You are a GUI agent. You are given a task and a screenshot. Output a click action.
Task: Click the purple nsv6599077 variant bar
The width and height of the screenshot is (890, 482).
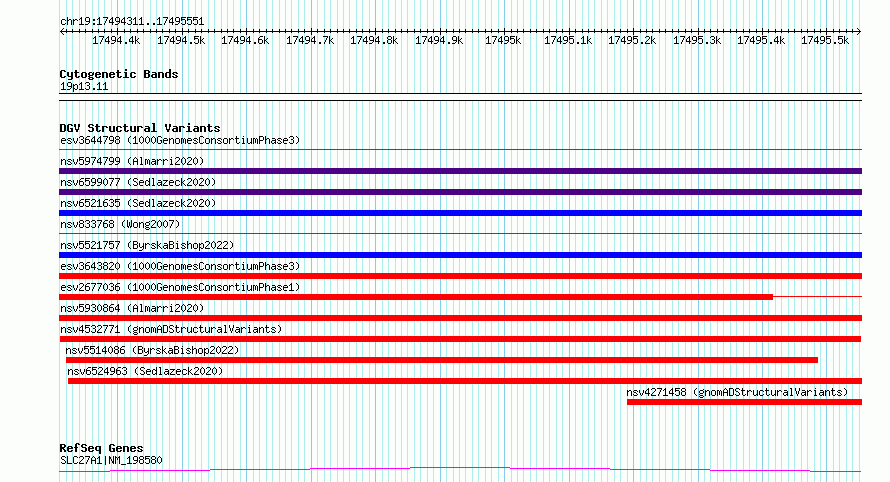[x=460, y=192]
